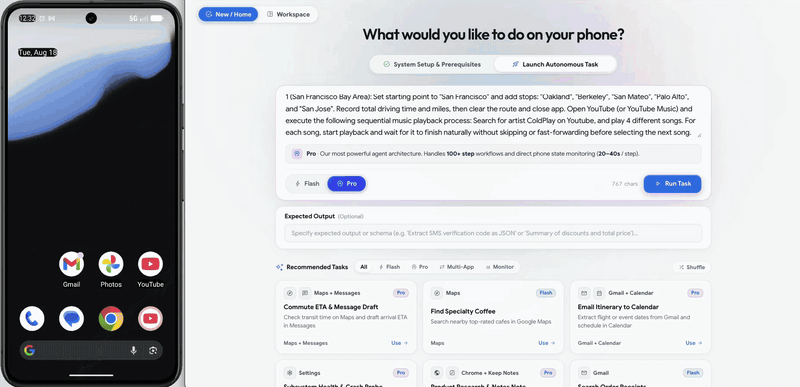The height and width of the screenshot is (387, 800).
Task: Click the Flash badge on Find Specialty Coffee card
Action: pyautogui.click(x=546, y=293)
